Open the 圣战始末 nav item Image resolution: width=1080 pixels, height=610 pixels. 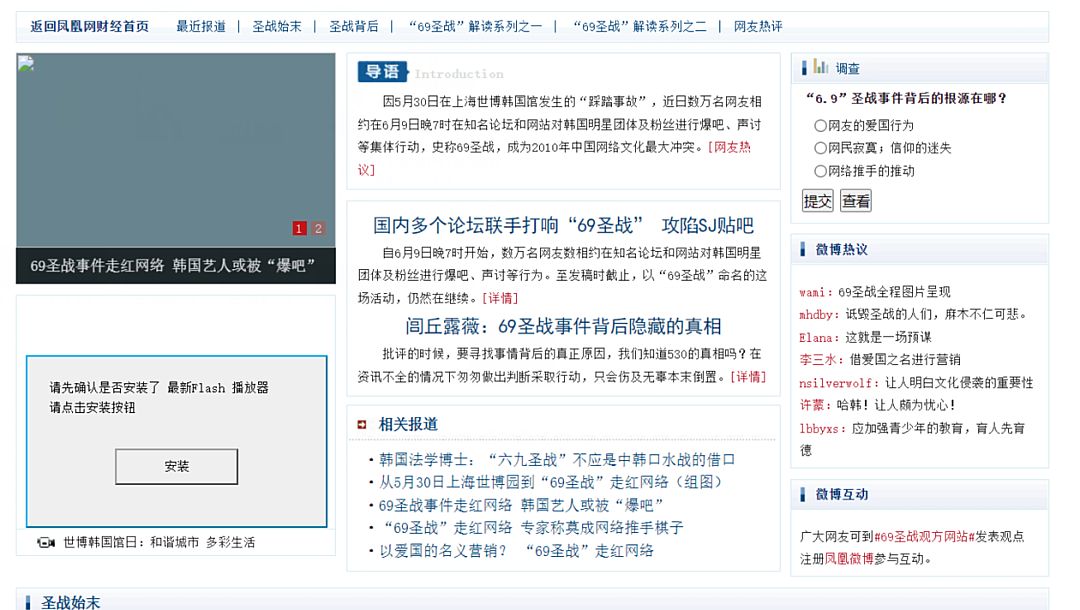[x=277, y=26]
